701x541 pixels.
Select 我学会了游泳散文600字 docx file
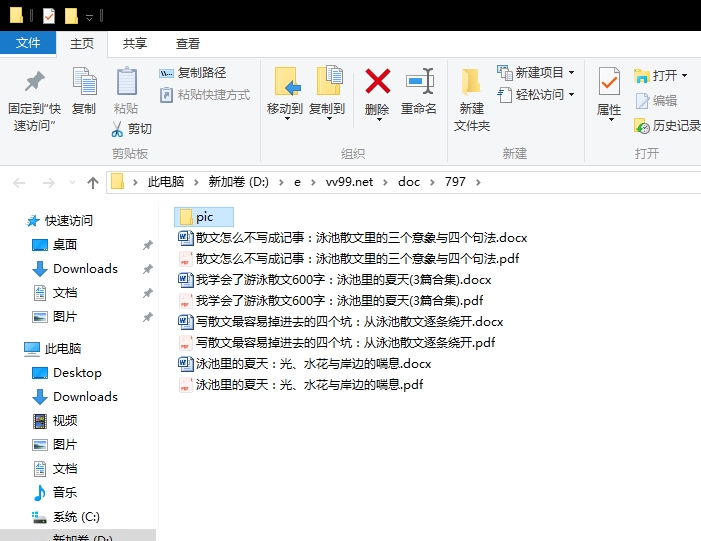334,279
